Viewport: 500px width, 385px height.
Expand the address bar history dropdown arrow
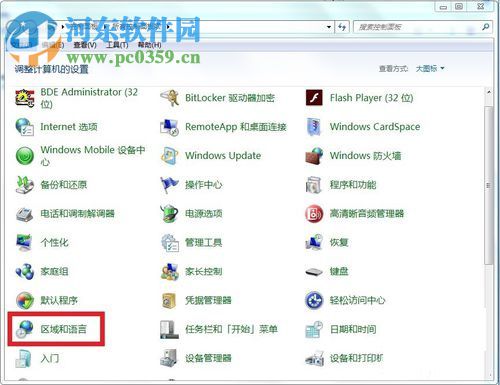point(329,27)
